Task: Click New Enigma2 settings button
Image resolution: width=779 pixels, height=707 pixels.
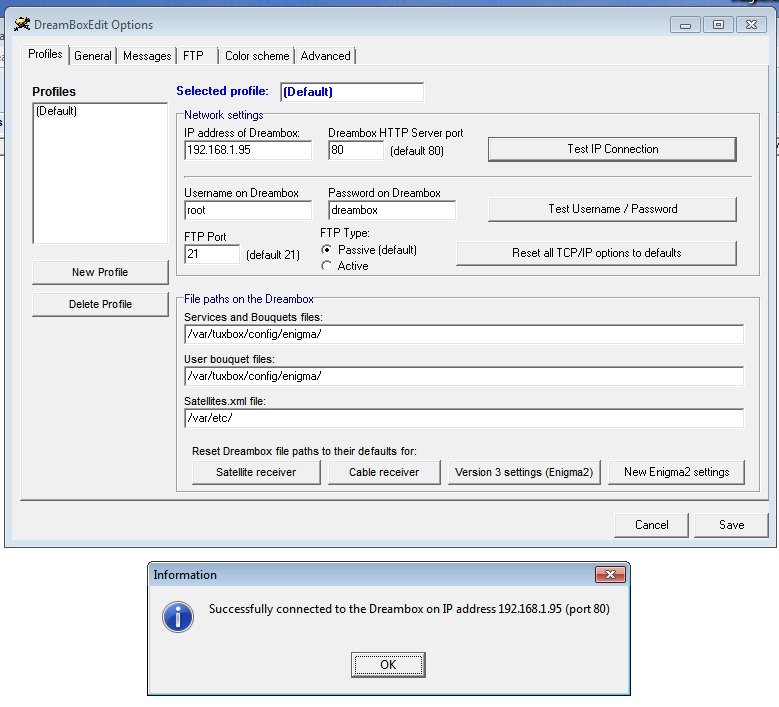Action: coord(677,472)
